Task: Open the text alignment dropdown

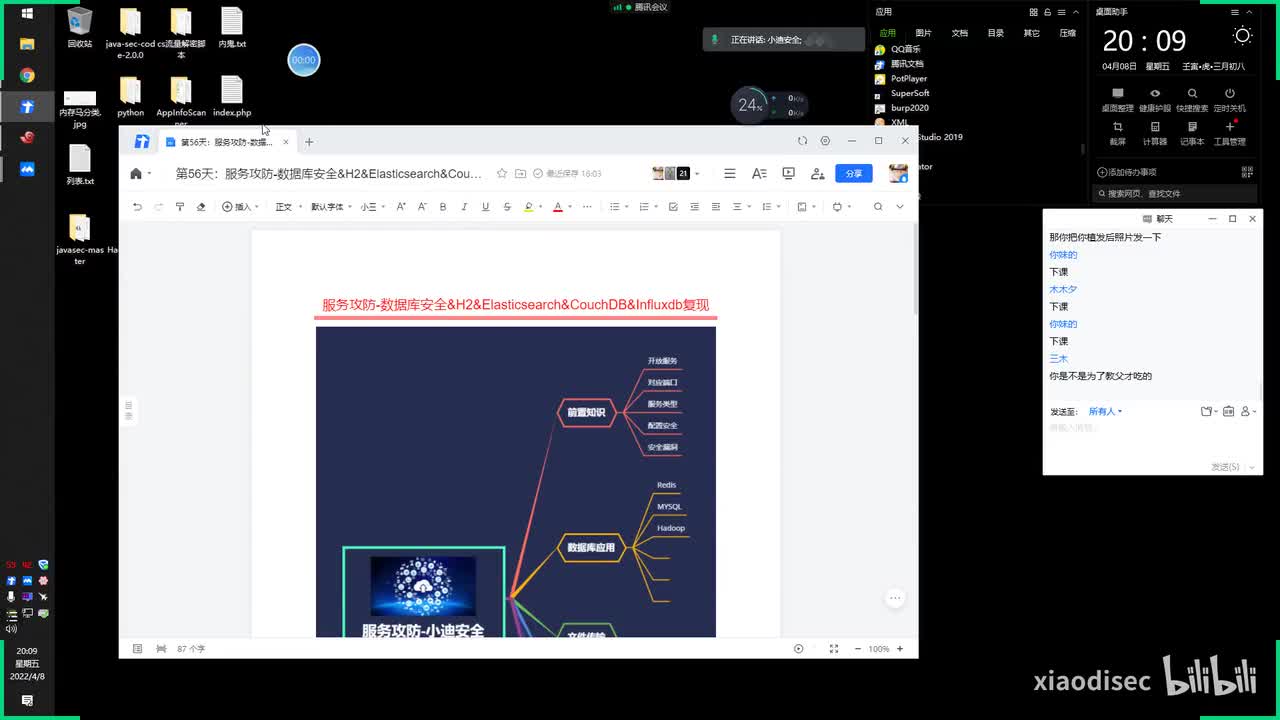Action: (x=740, y=207)
